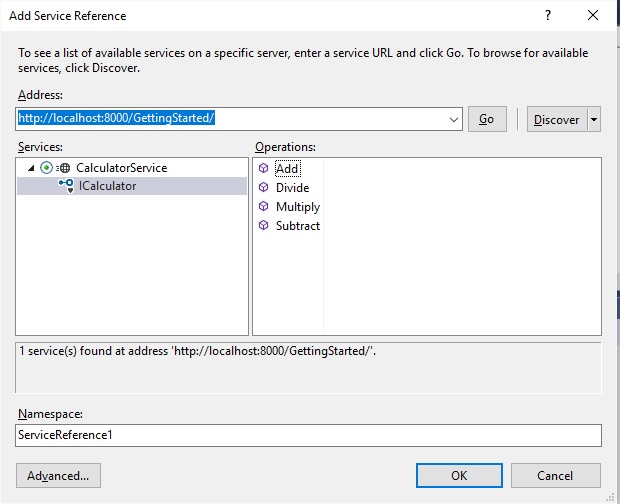
Task: Click the Divide operation cube icon
Action: (x=264, y=188)
